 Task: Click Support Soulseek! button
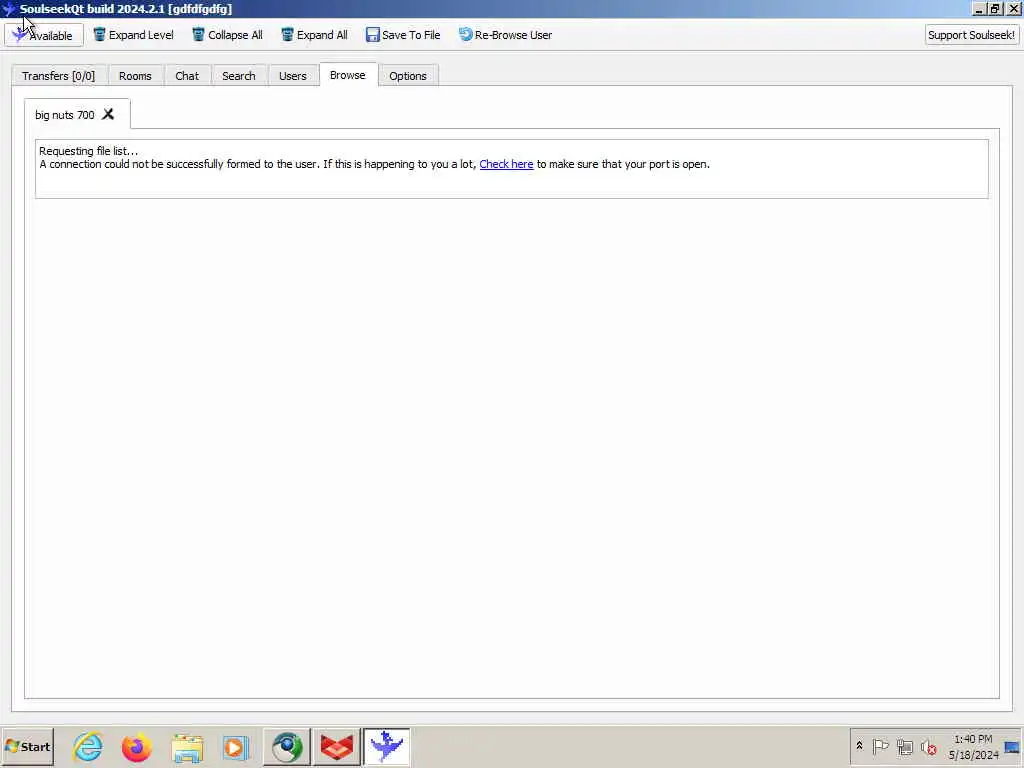[x=971, y=35]
